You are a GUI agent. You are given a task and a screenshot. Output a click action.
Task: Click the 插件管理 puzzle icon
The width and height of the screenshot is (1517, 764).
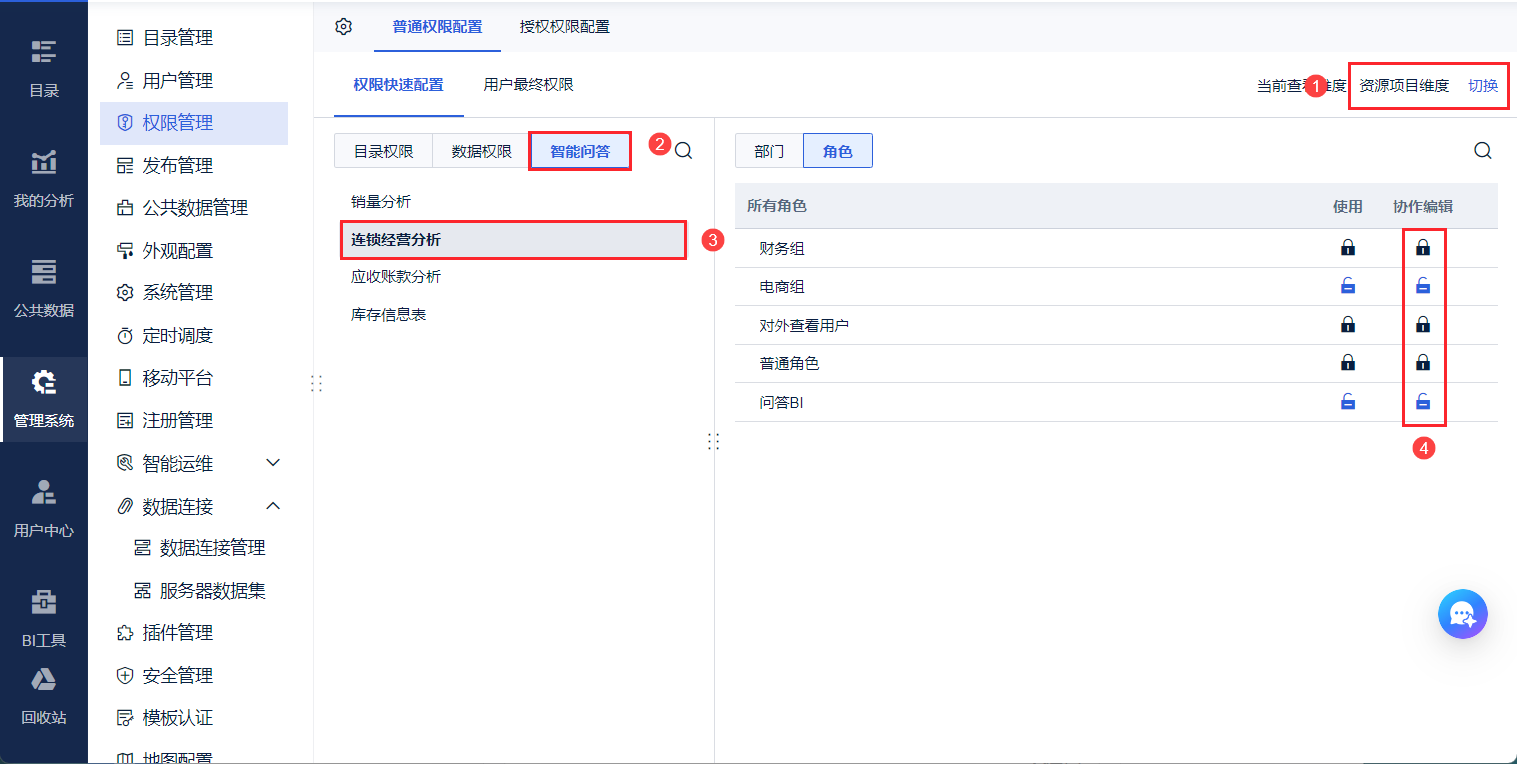click(125, 633)
